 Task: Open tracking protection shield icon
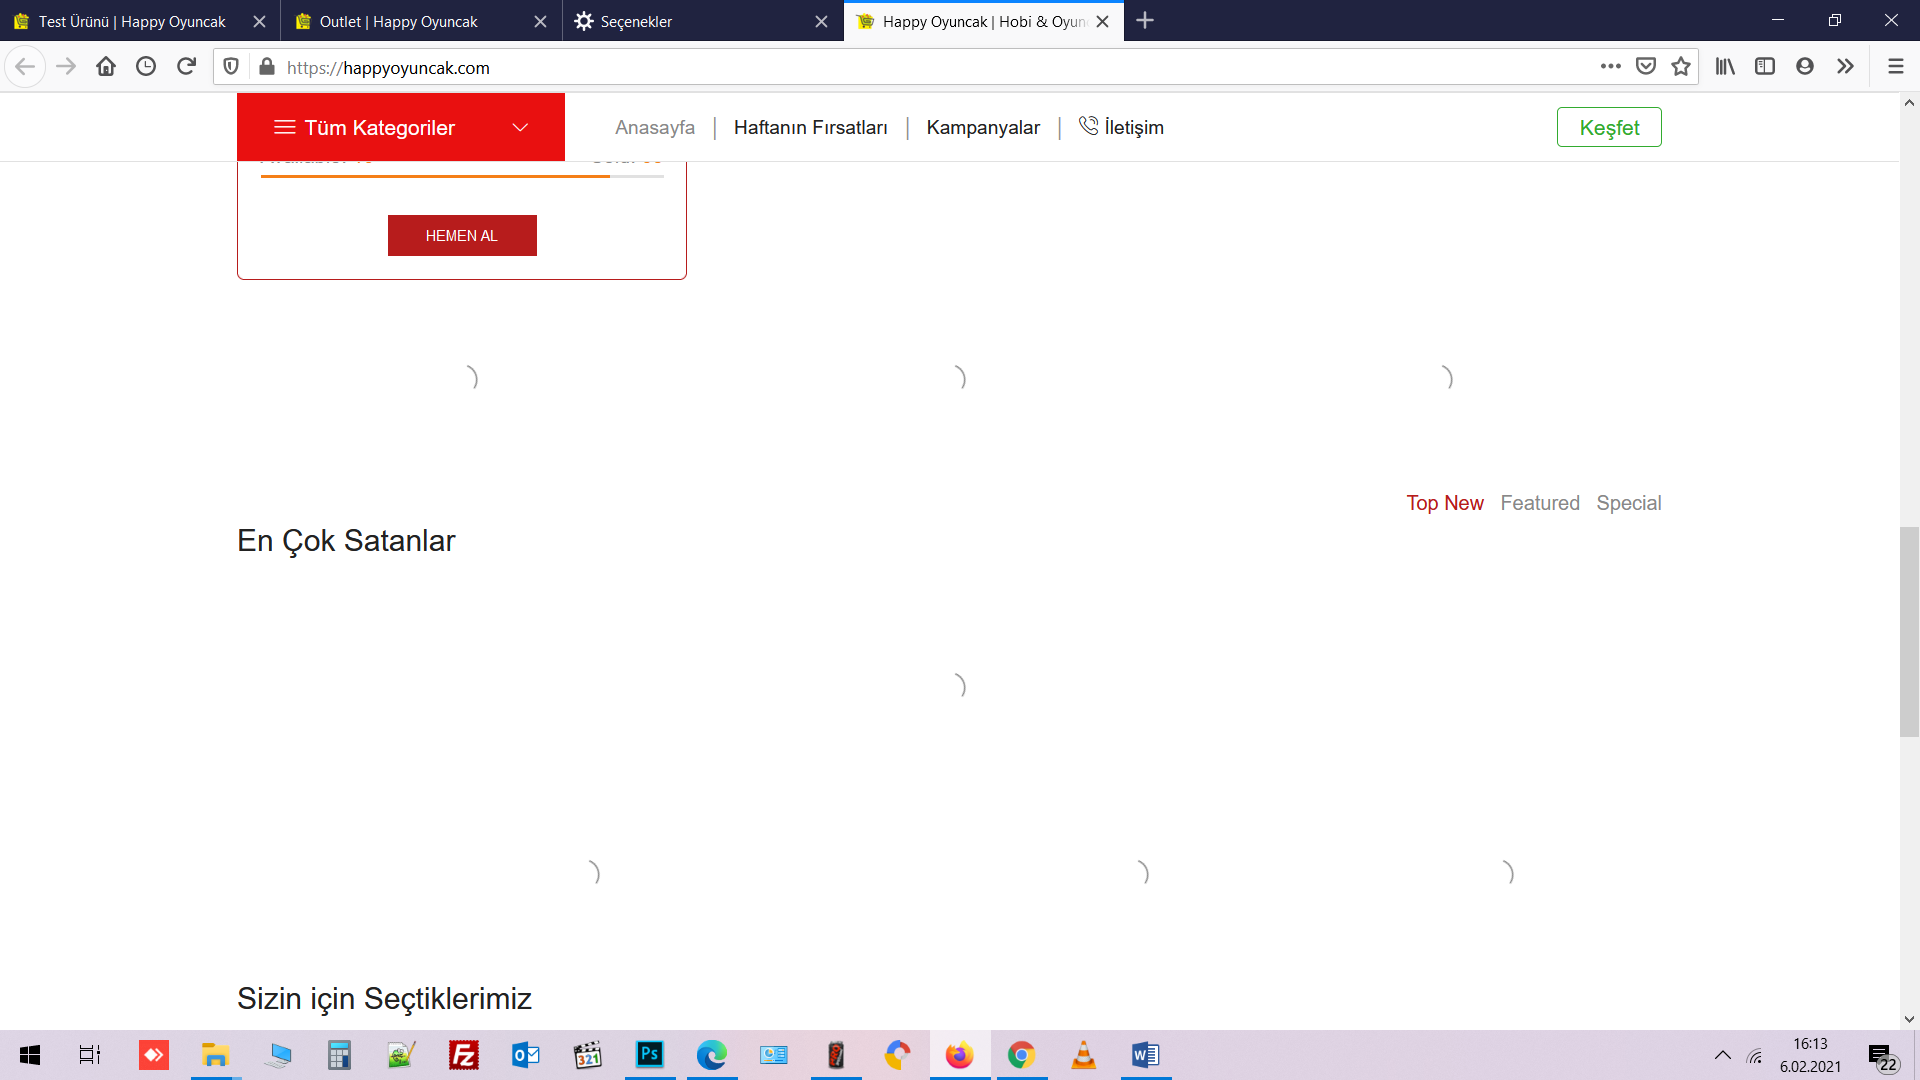point(231,67)
